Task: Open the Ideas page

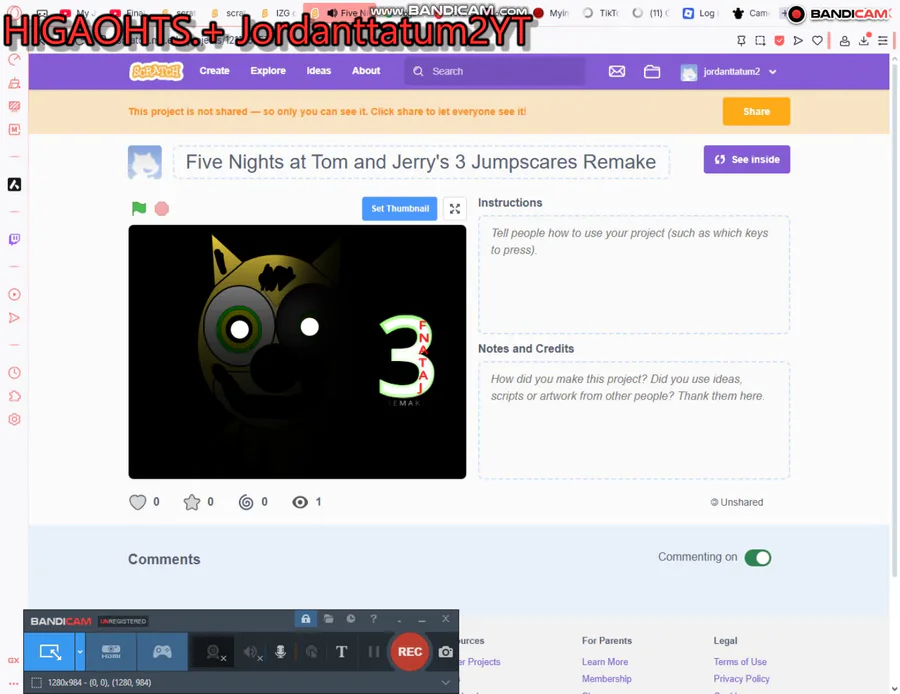Action: tap(319, 71)
